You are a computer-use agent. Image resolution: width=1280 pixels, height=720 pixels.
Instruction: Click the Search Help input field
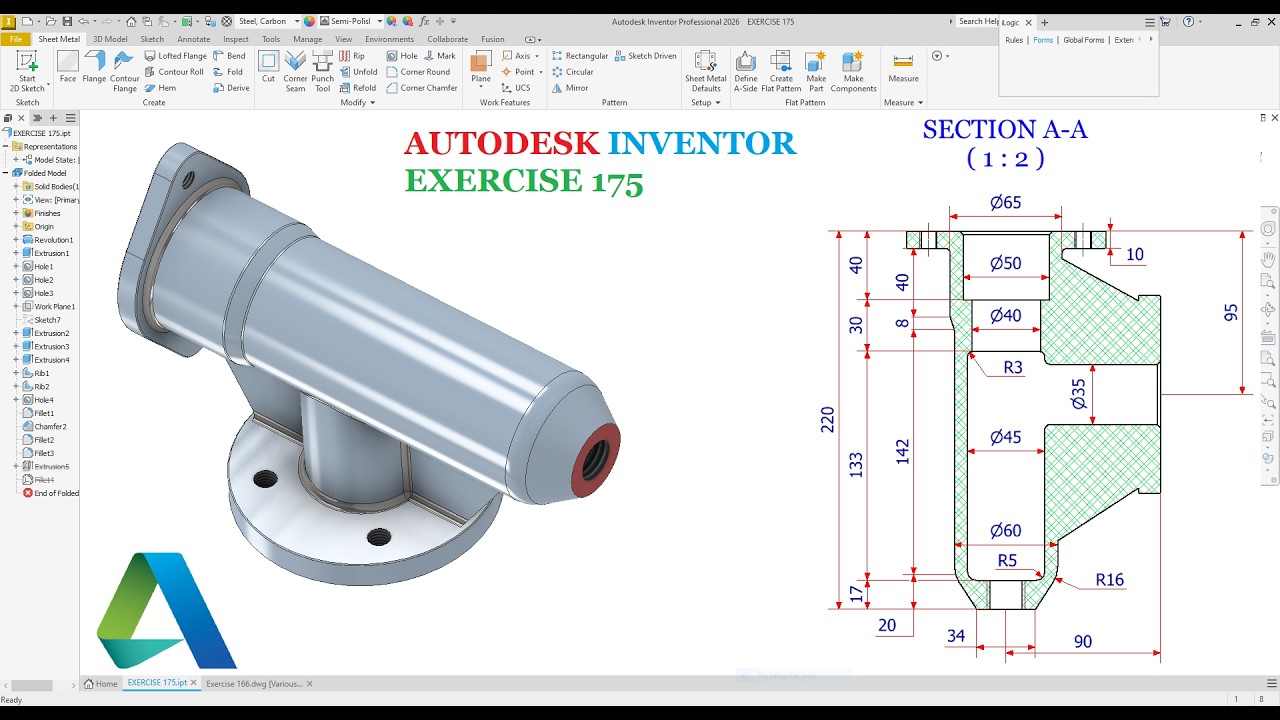point(978,21)
